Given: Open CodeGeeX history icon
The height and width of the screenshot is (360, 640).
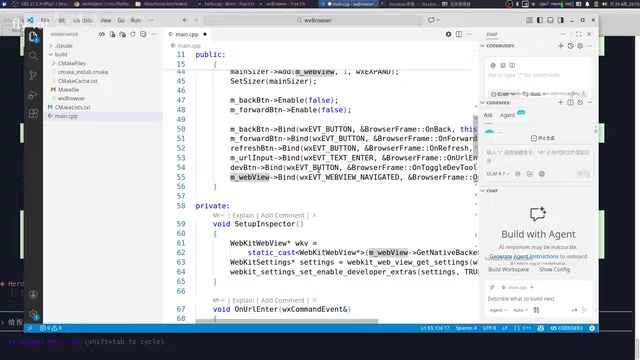Looking at the screenshot, I should tap(580, 102).
